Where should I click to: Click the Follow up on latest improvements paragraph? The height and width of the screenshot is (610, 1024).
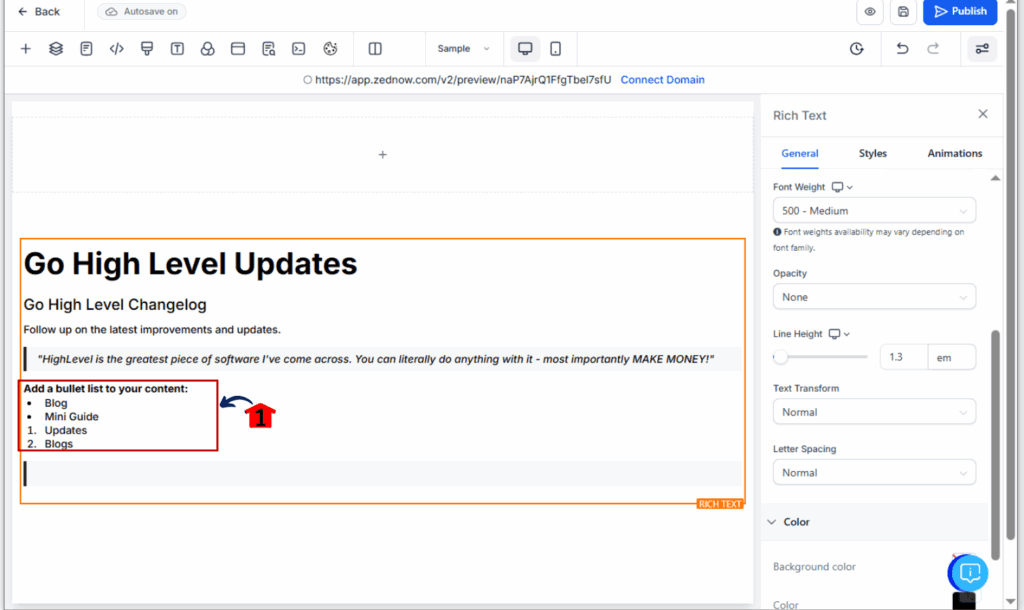[x=152, y=330]
